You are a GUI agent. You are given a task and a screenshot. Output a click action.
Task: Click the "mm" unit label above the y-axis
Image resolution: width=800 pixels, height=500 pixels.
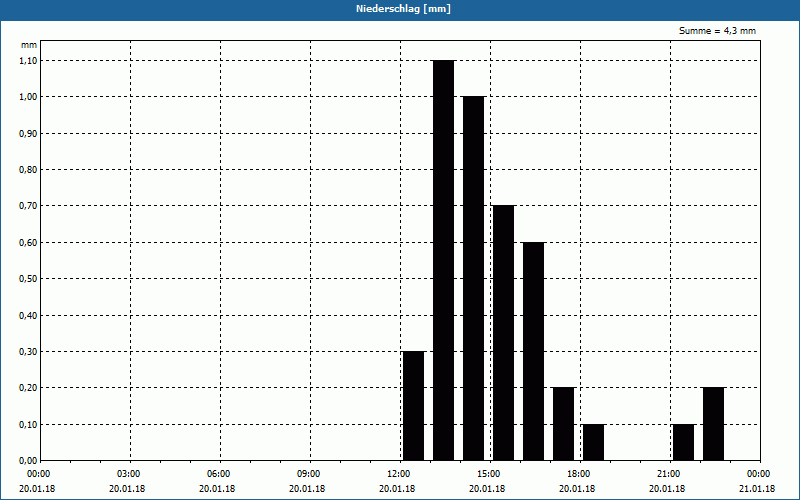(x=29, y=45)
